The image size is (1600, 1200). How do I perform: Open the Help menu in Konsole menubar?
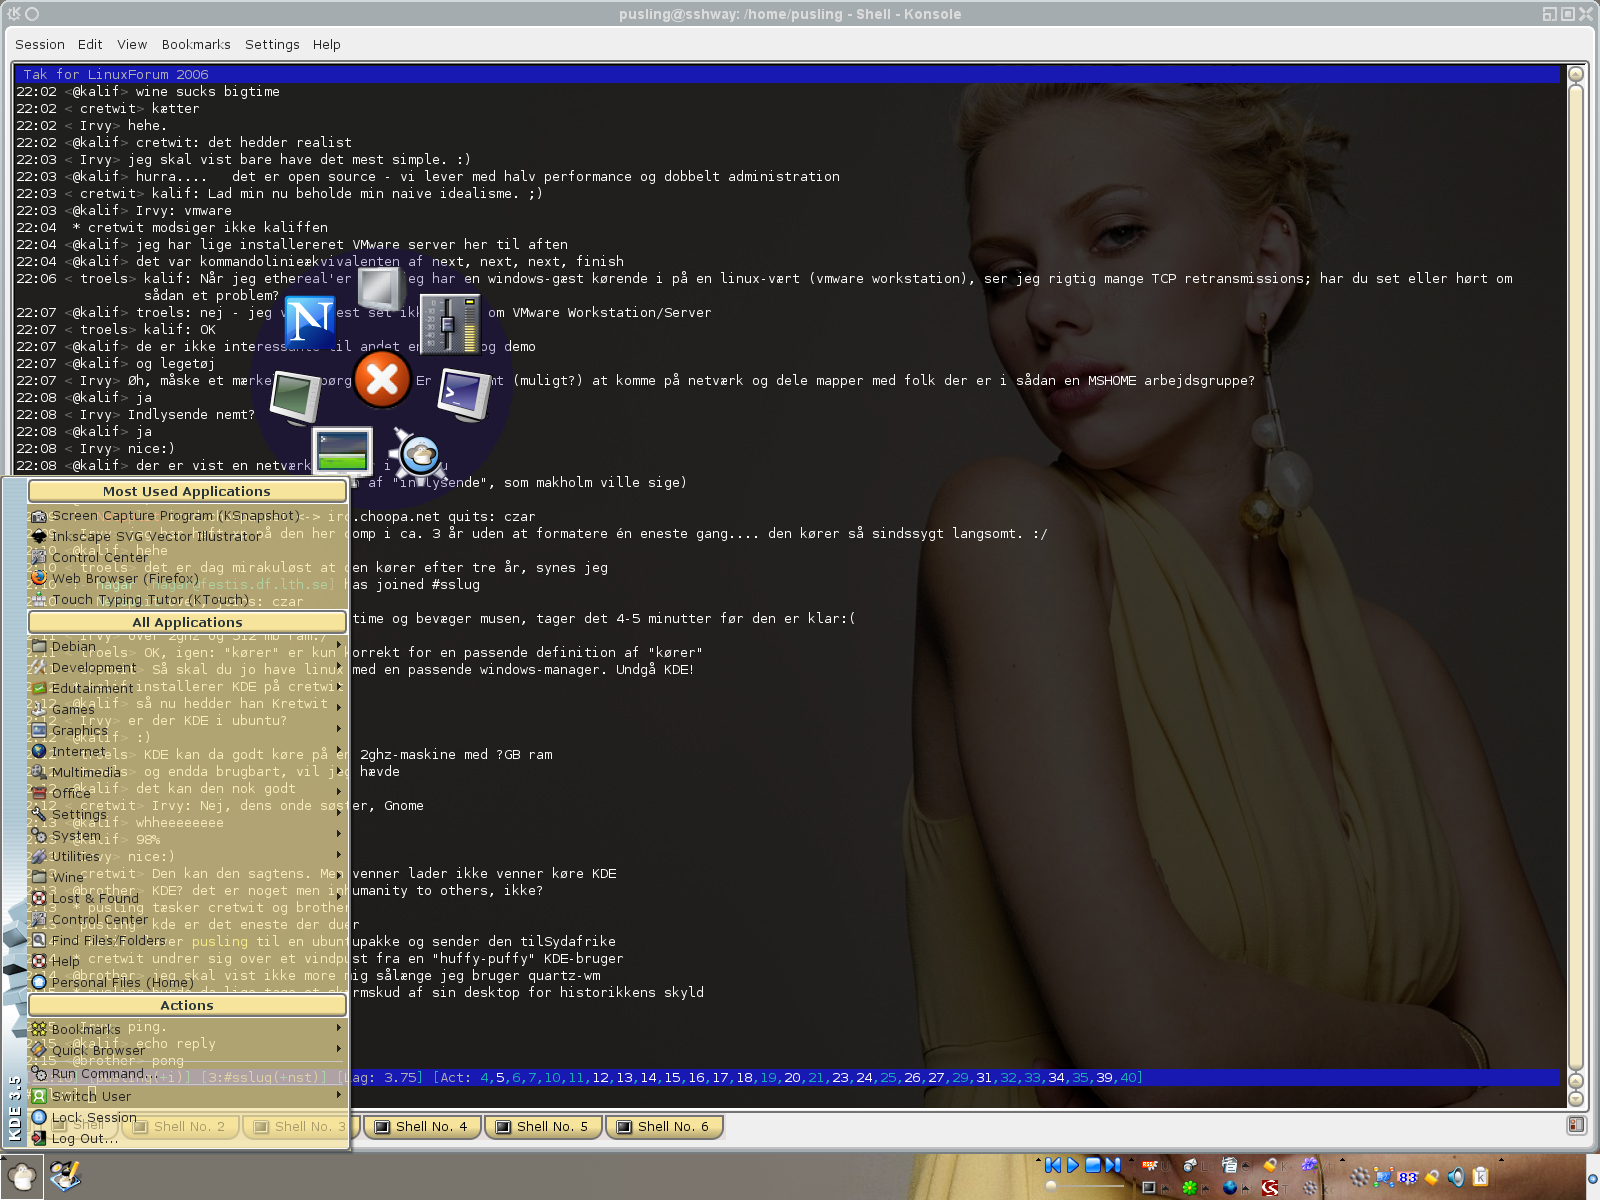(326, 45)
